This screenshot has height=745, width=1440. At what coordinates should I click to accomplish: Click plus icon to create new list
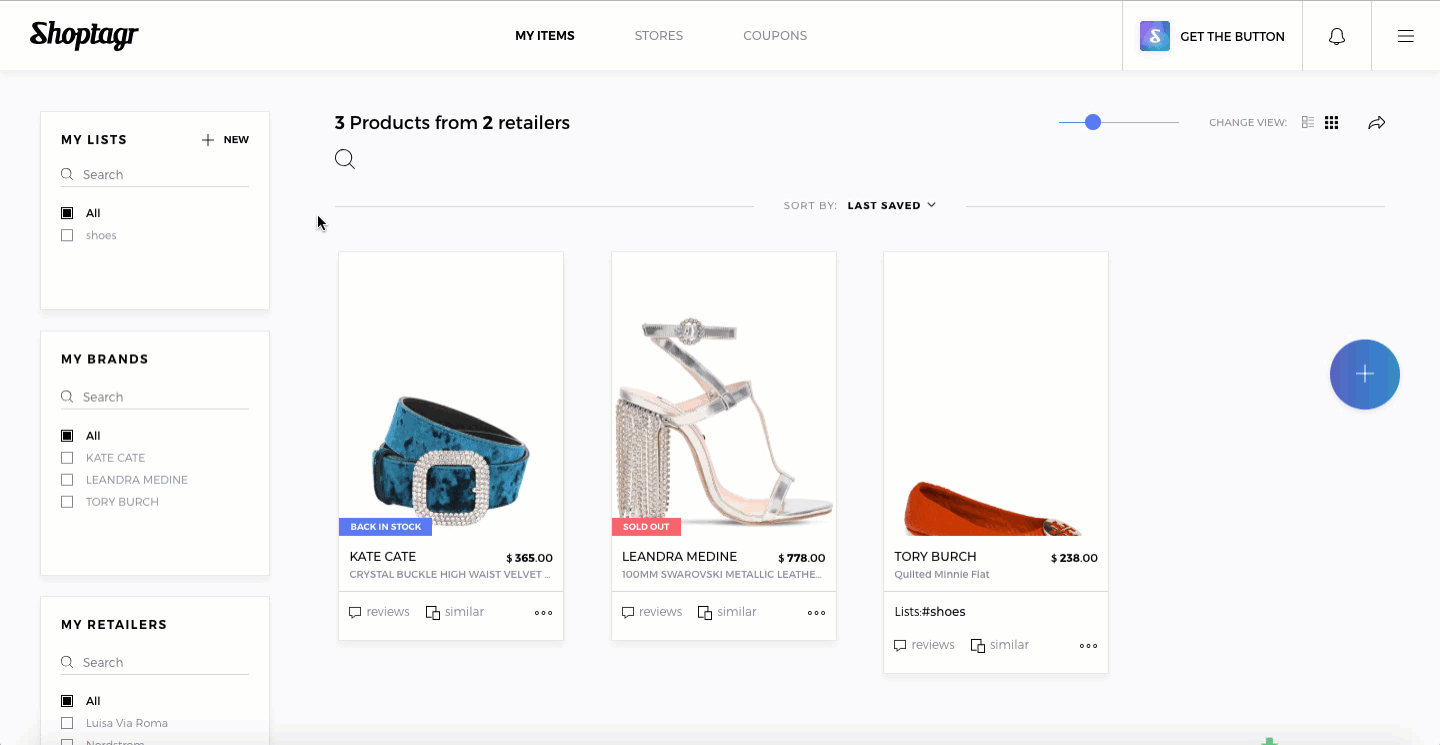[208, 140]
